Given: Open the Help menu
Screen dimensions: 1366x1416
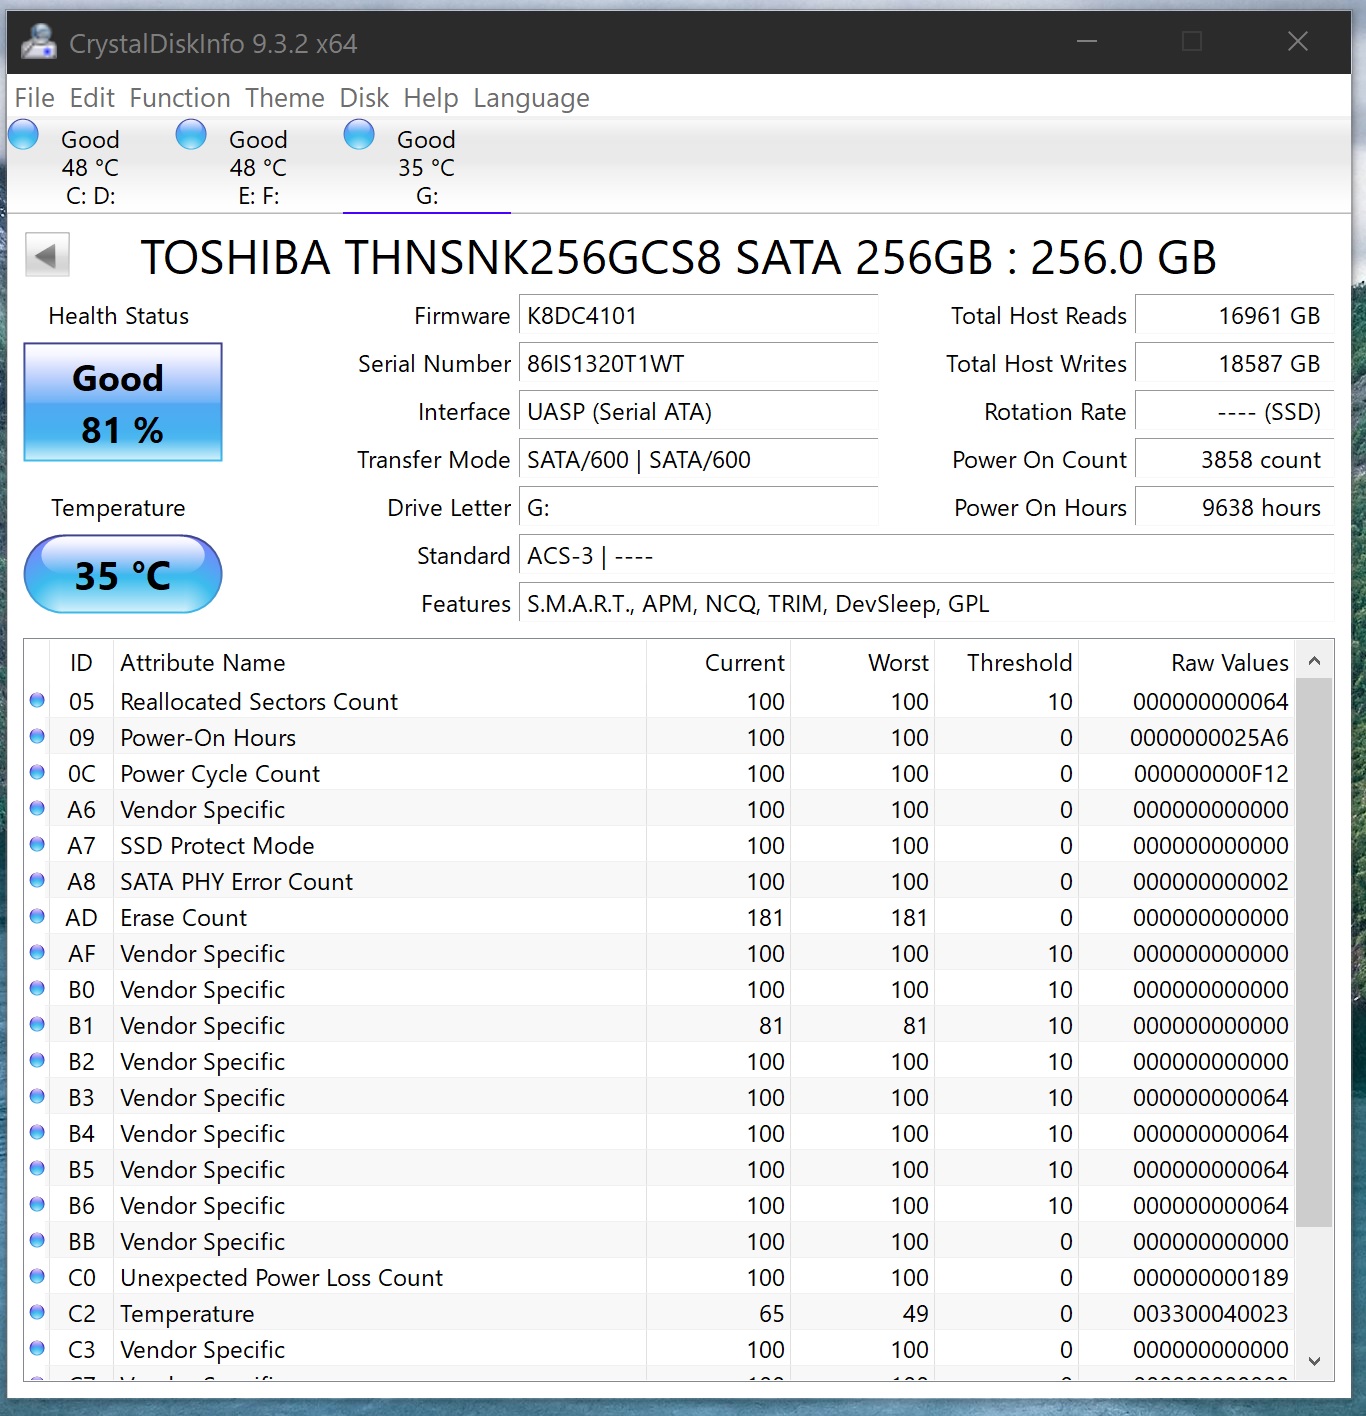Looking at the screenshot, I should pos(431,98).
